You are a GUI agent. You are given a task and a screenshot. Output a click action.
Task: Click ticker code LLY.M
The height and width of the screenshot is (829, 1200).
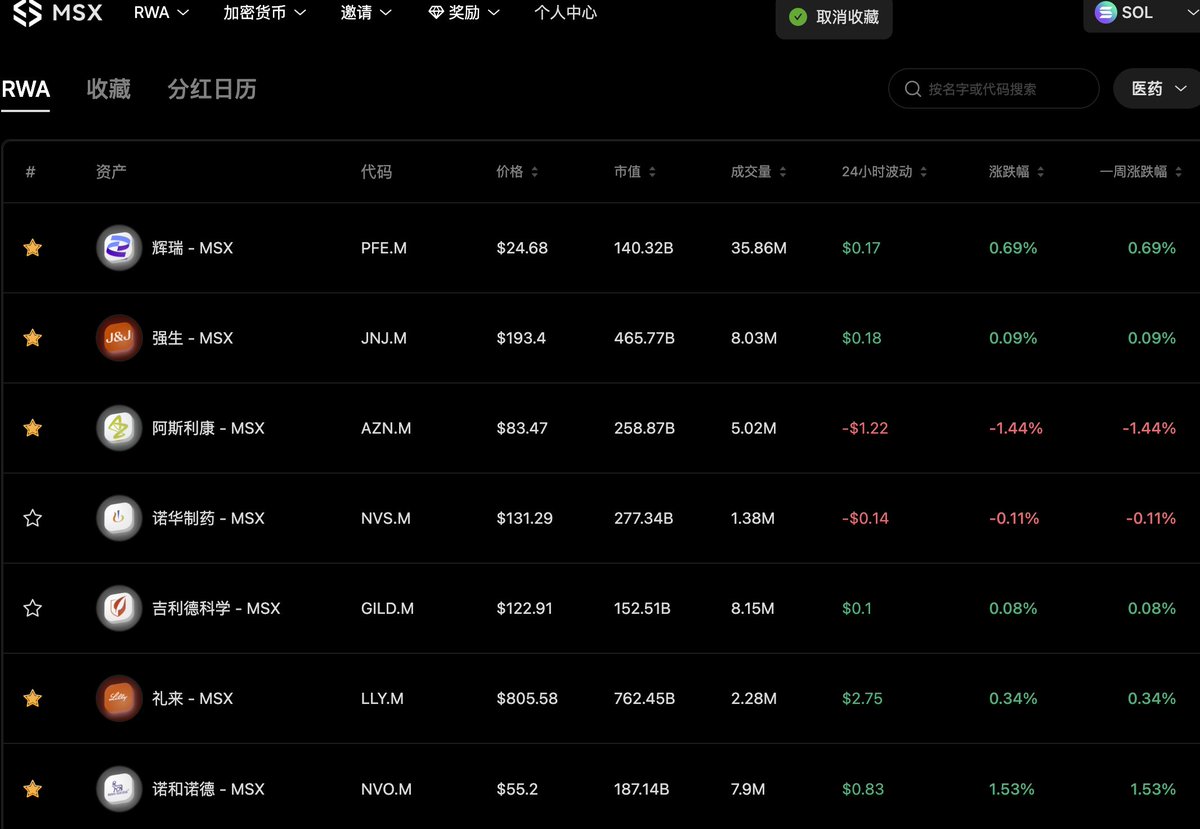(382, 698)
